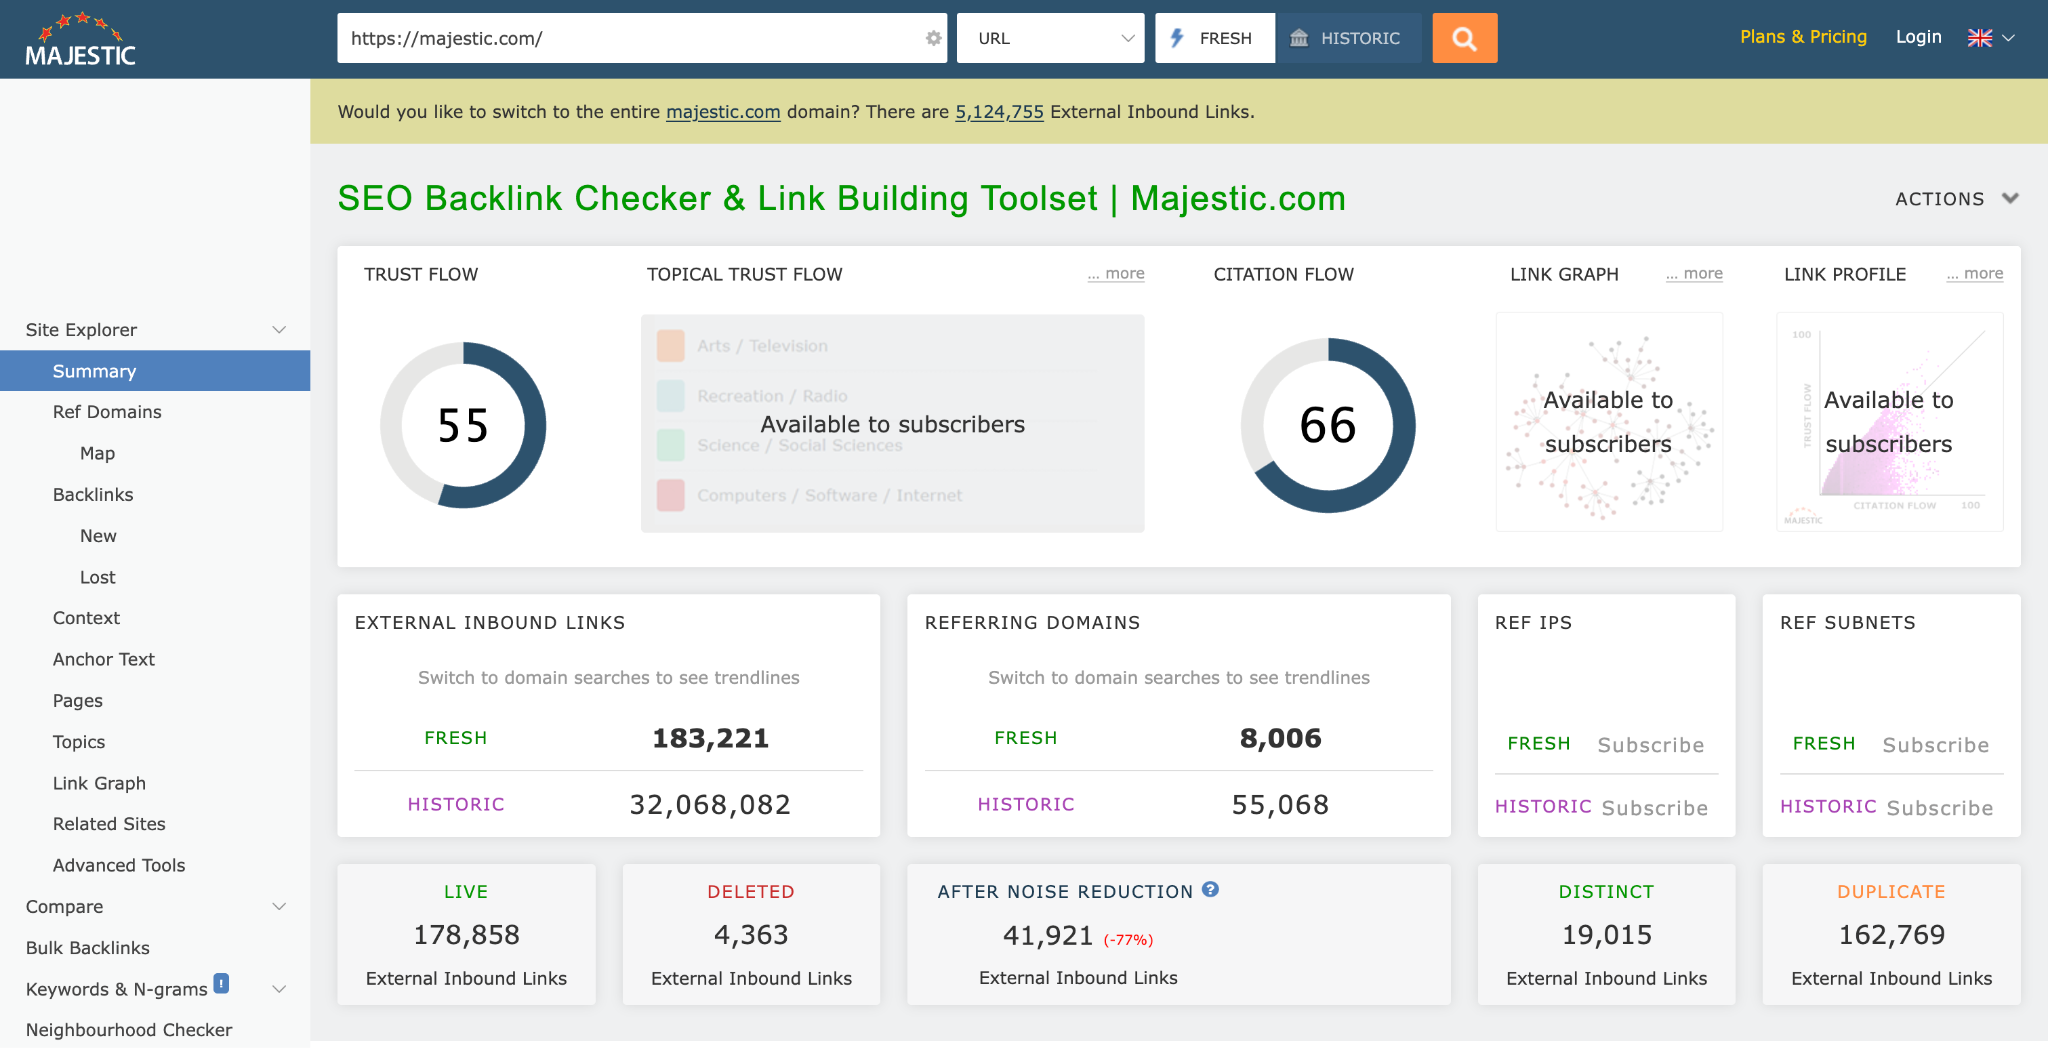Click more link for Link Graph
This screenshot has width=2048, height=1048.
tap(1694, 273)
